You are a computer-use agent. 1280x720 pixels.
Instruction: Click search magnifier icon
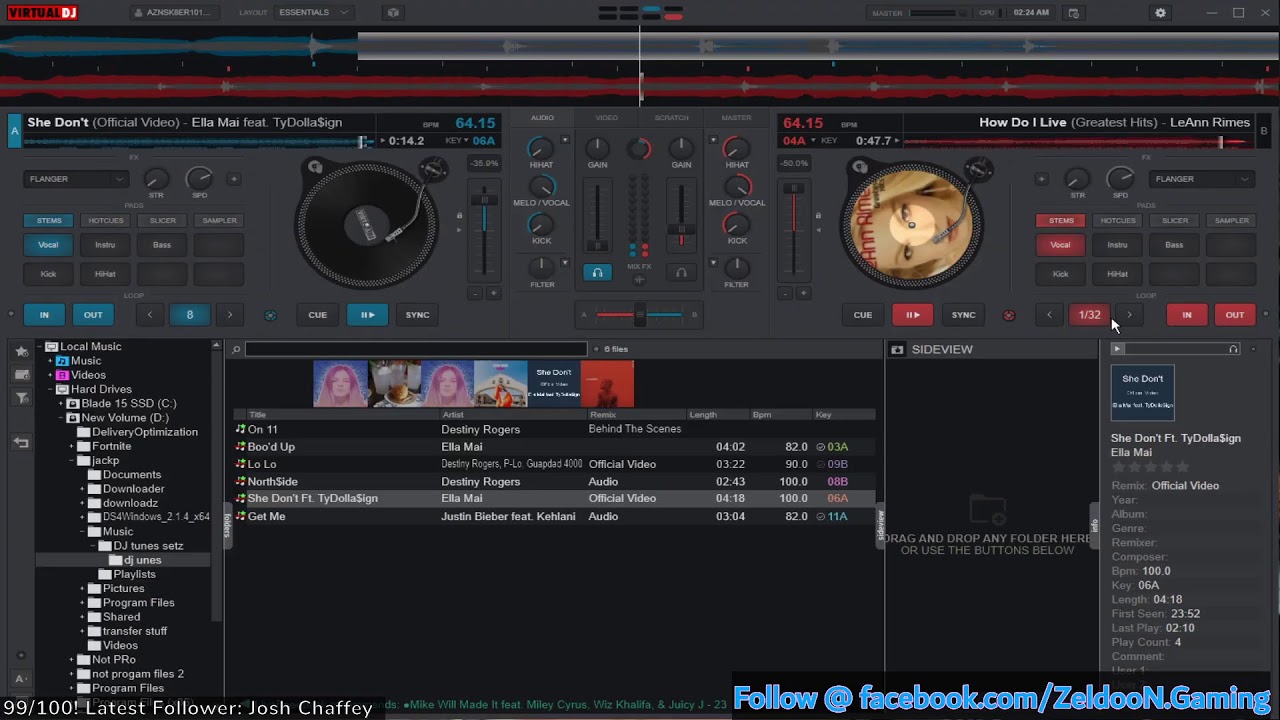236,349
